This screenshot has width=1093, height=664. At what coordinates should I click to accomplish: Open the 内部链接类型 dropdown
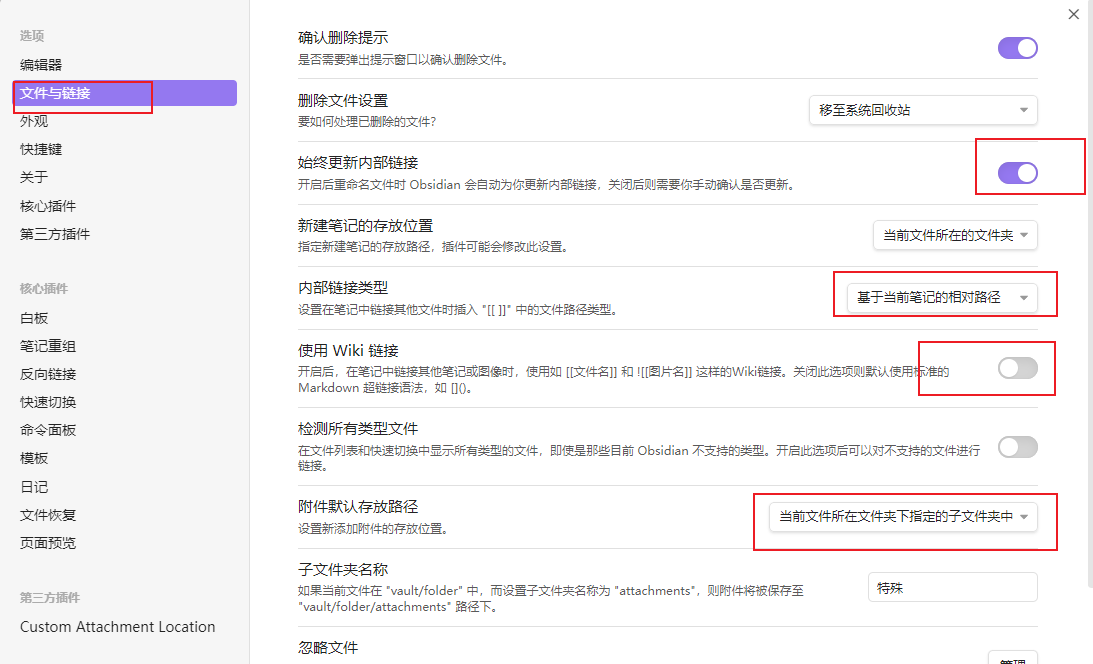[x=941, y=298]
